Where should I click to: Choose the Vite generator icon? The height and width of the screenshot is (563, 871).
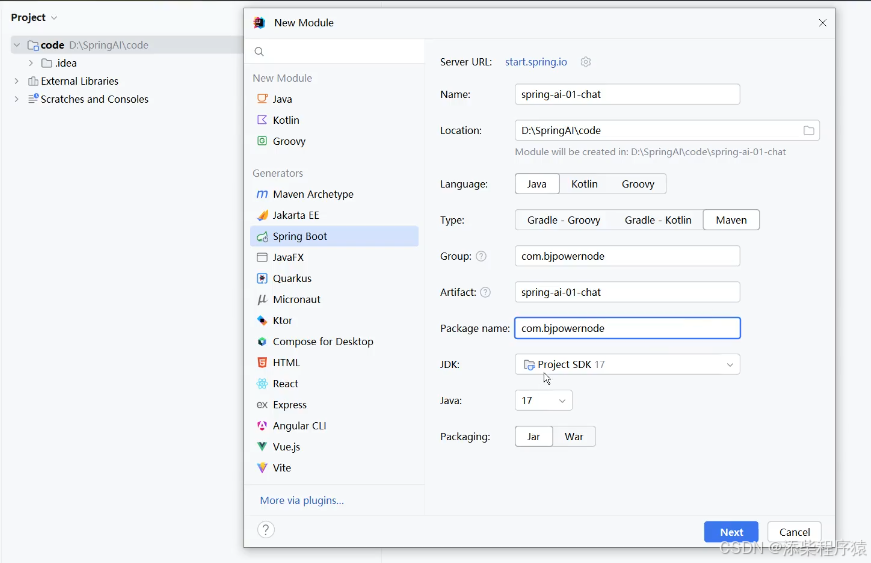pyautogui.click(x=262, y=468)
